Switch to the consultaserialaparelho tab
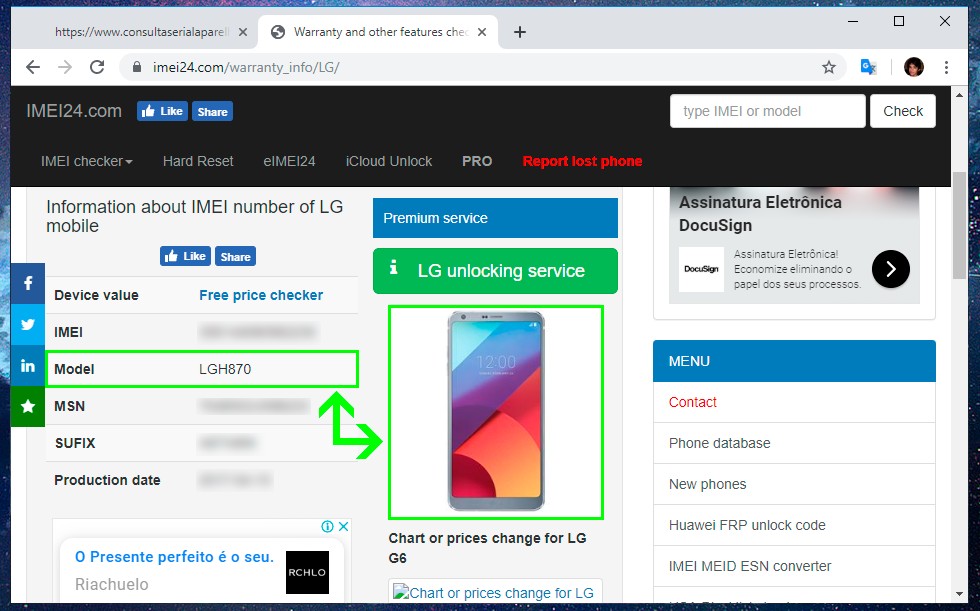The height and width of the screenshot is (611, 980). coord(142,32)
